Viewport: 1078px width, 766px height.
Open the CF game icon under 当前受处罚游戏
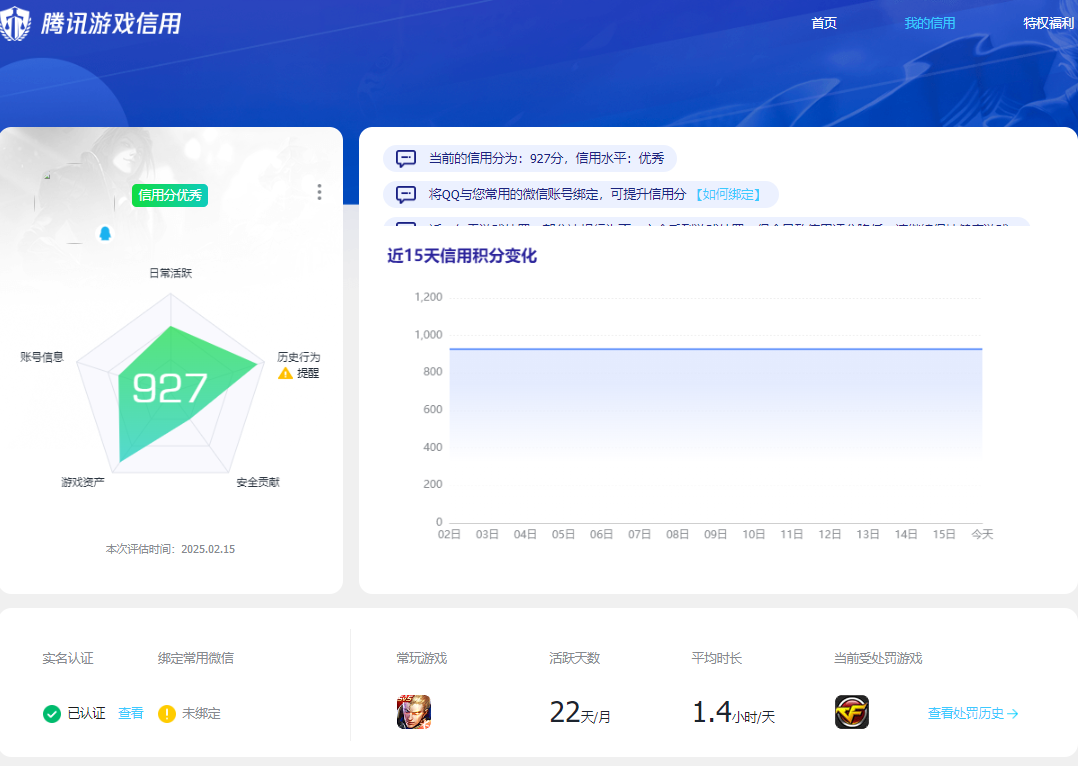pos(852,712)
